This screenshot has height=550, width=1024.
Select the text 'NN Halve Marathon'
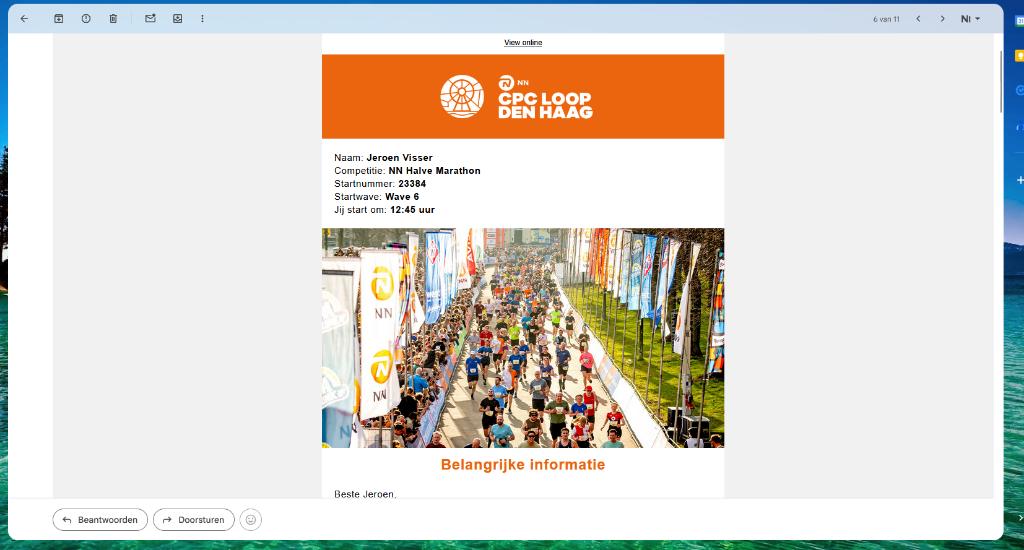click(434, 170)
